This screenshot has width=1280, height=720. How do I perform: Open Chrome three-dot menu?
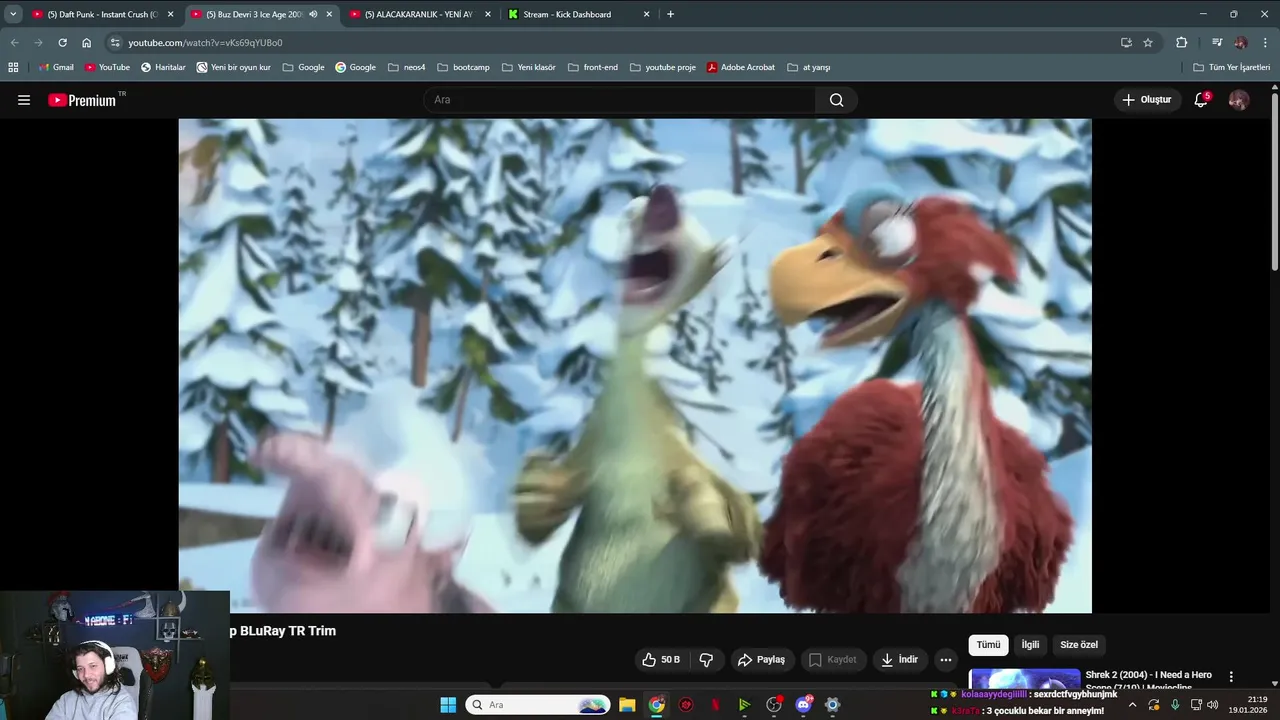pyautogui.click(x=1265, y=43)
